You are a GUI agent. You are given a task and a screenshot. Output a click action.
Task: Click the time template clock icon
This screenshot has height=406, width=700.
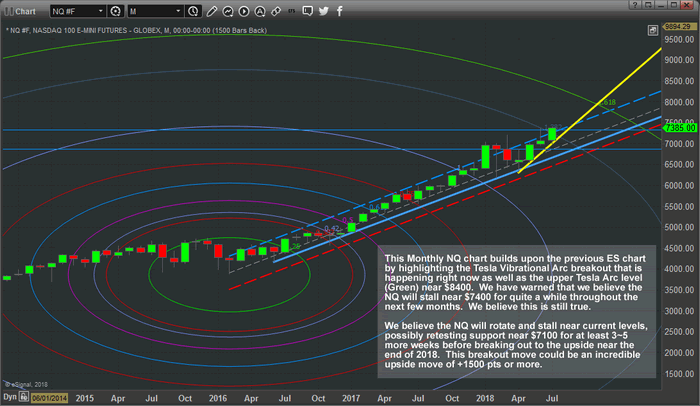coord(193,11)
